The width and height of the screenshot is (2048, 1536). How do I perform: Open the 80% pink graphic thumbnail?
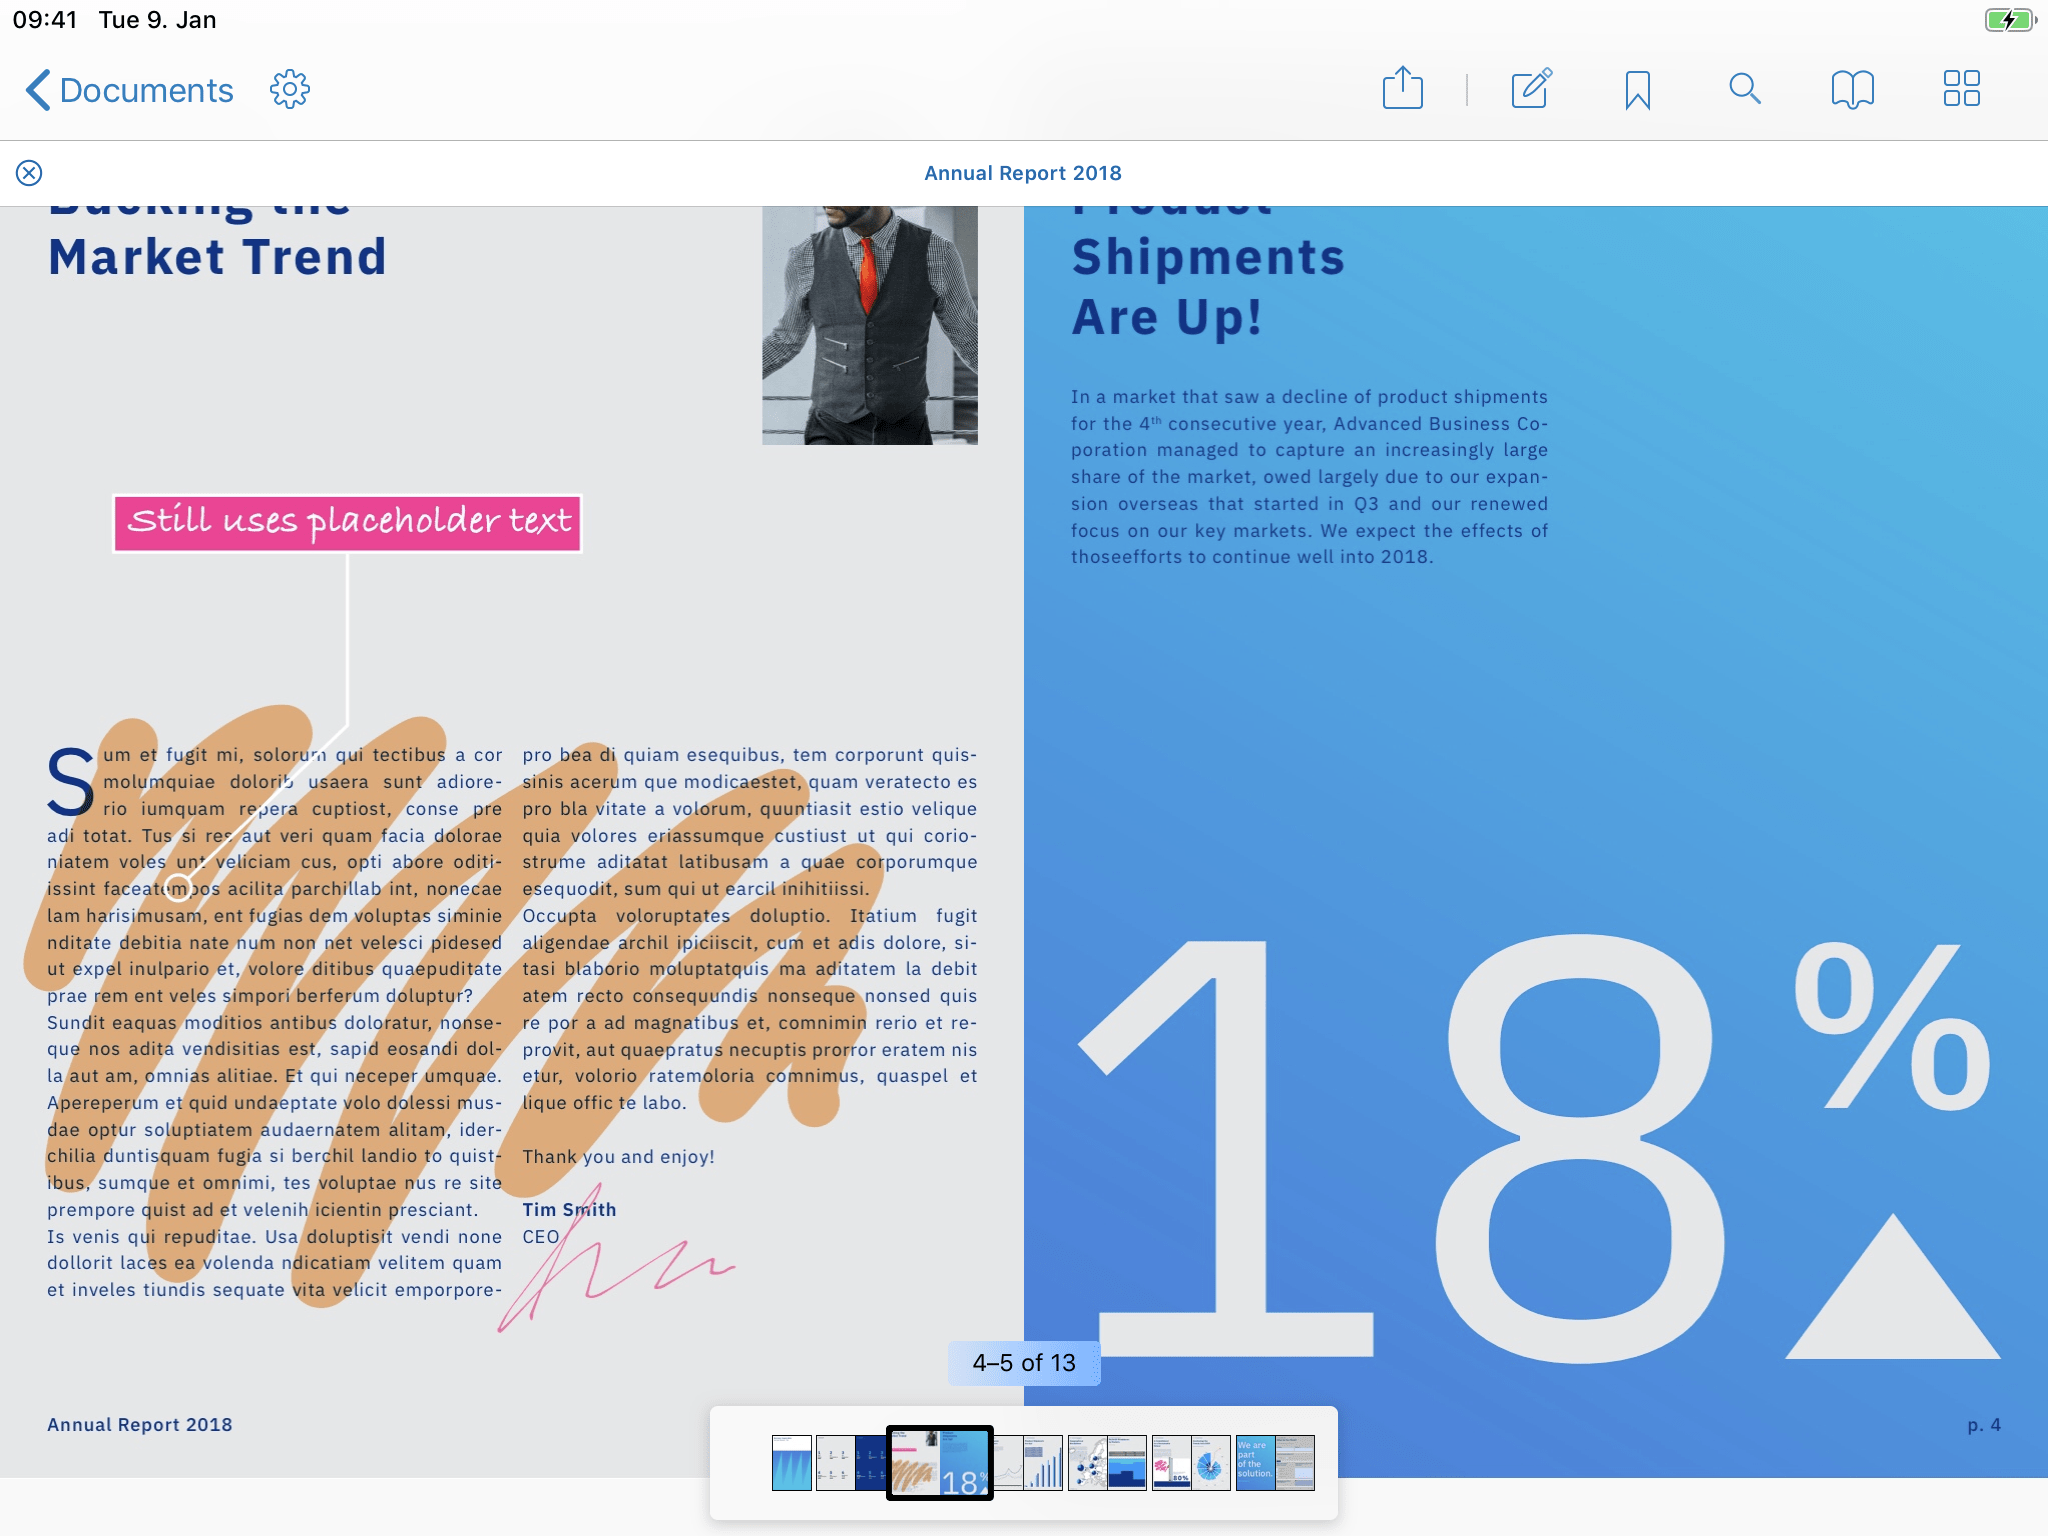pos(1170,1463)
